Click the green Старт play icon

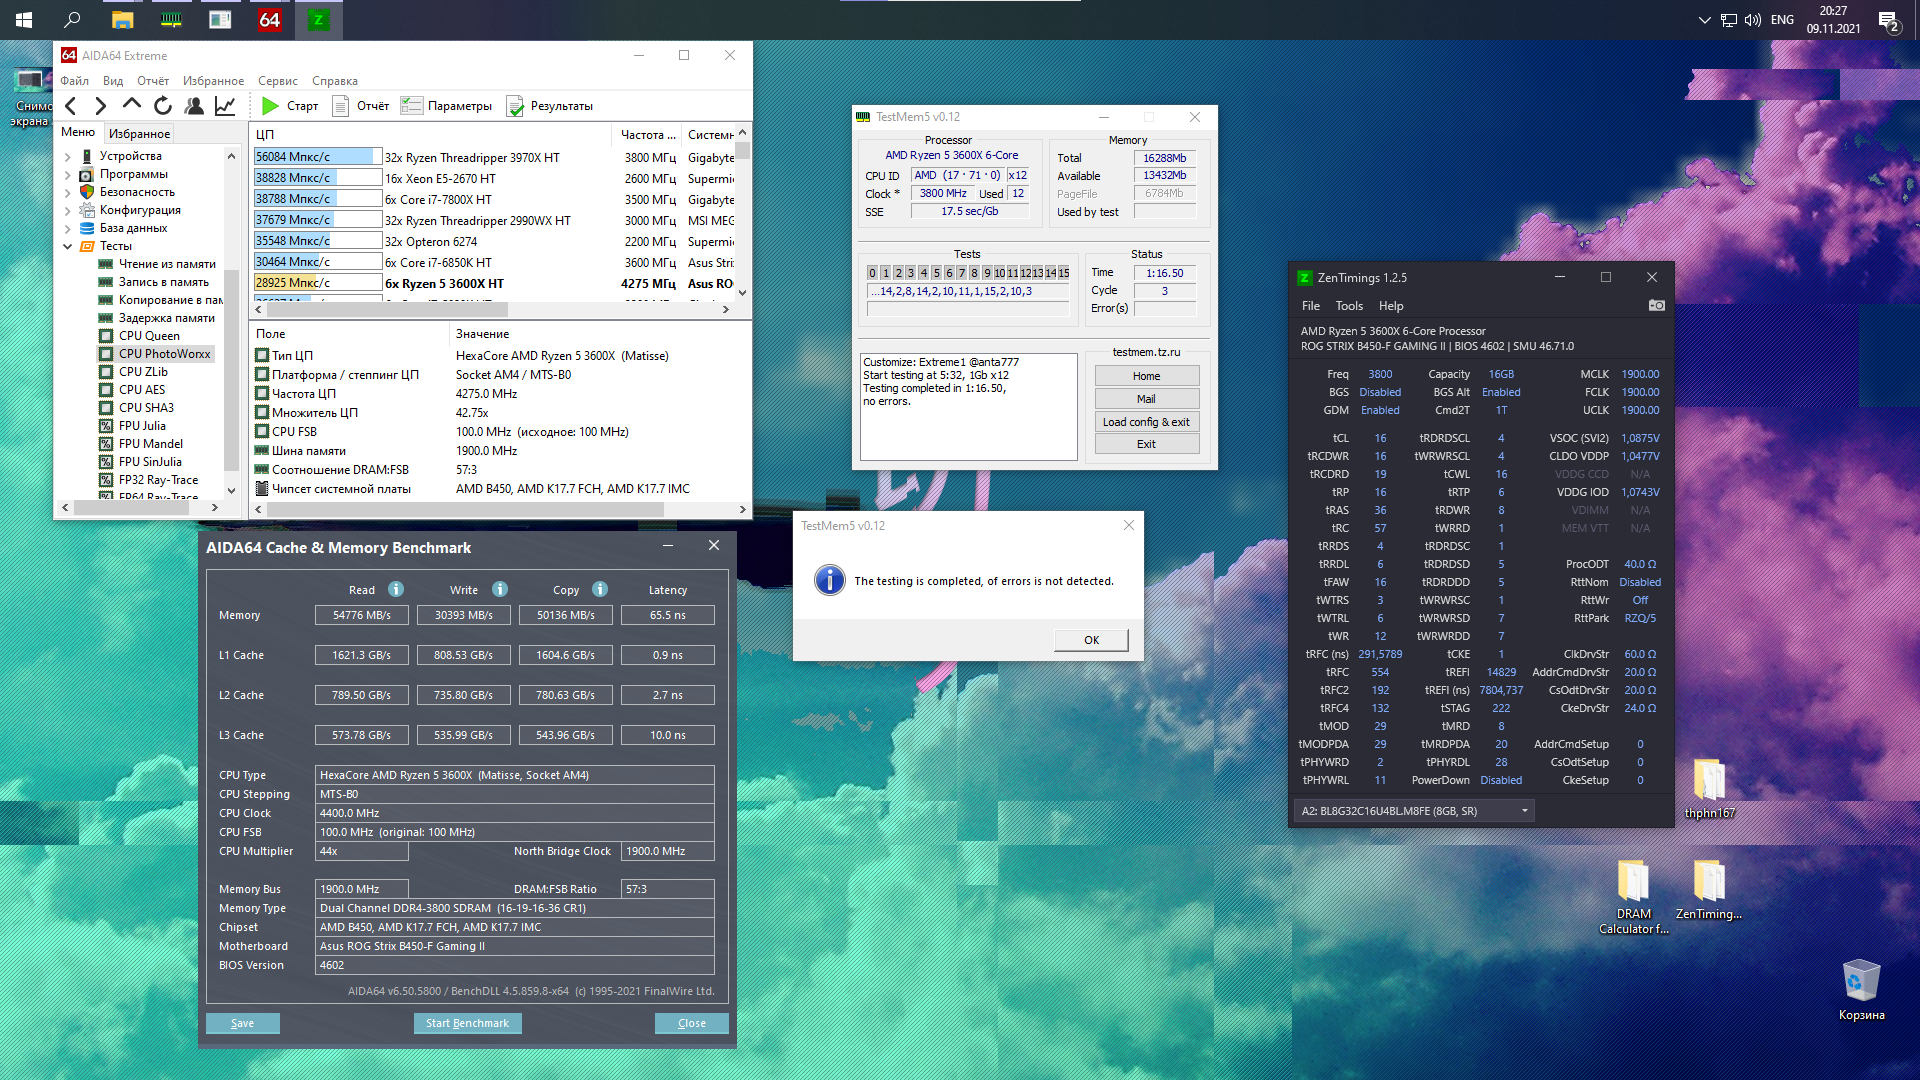click(270, 106)
